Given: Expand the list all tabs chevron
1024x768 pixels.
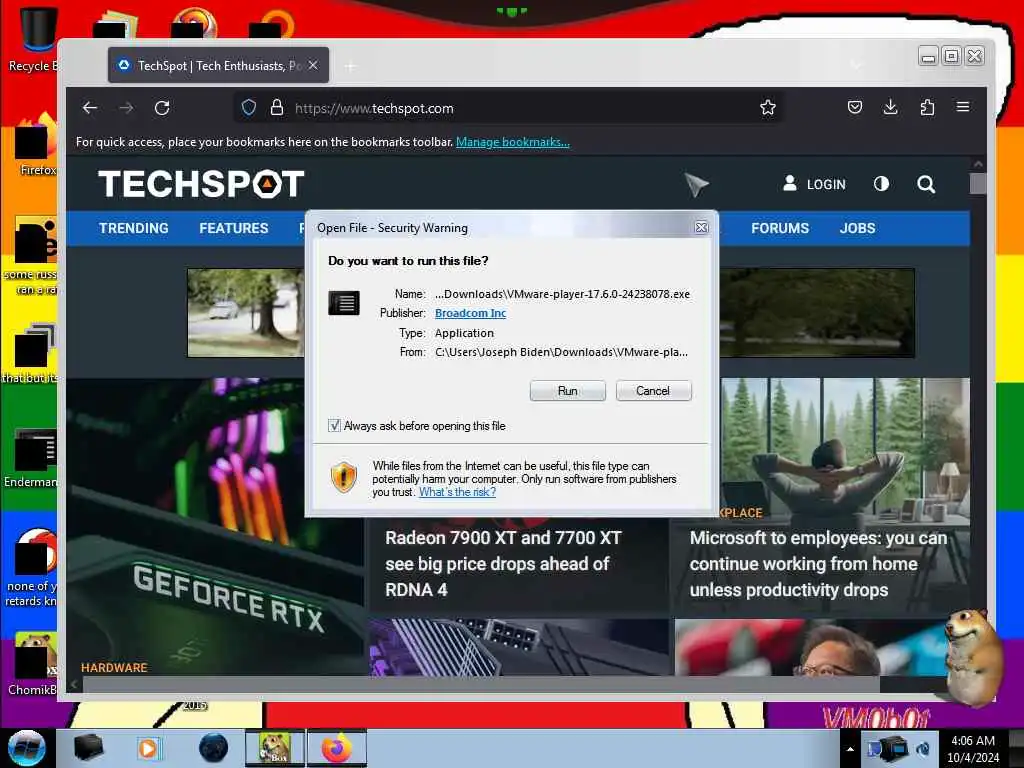Looking at the screenshot, I should click(x=856, y=65).
